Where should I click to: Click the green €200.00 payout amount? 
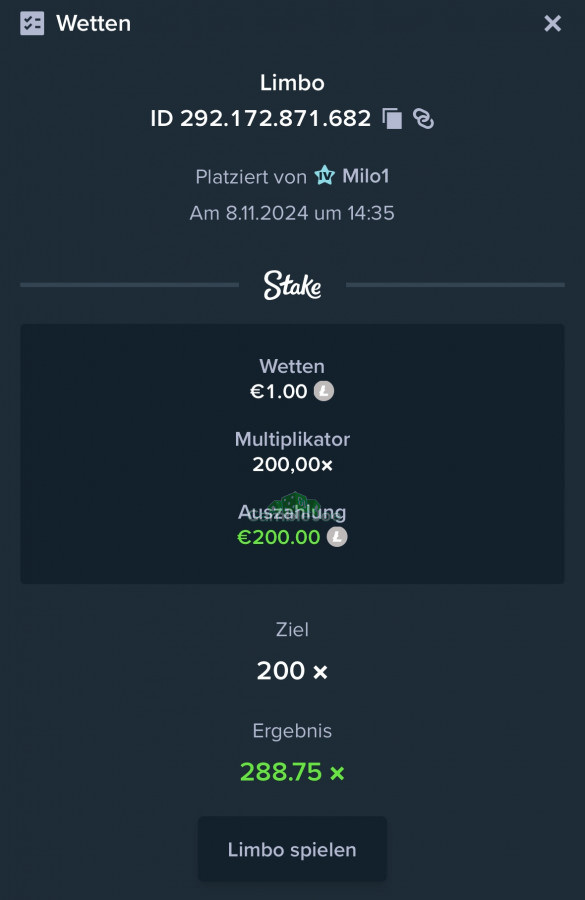click(x=278, y=537)
